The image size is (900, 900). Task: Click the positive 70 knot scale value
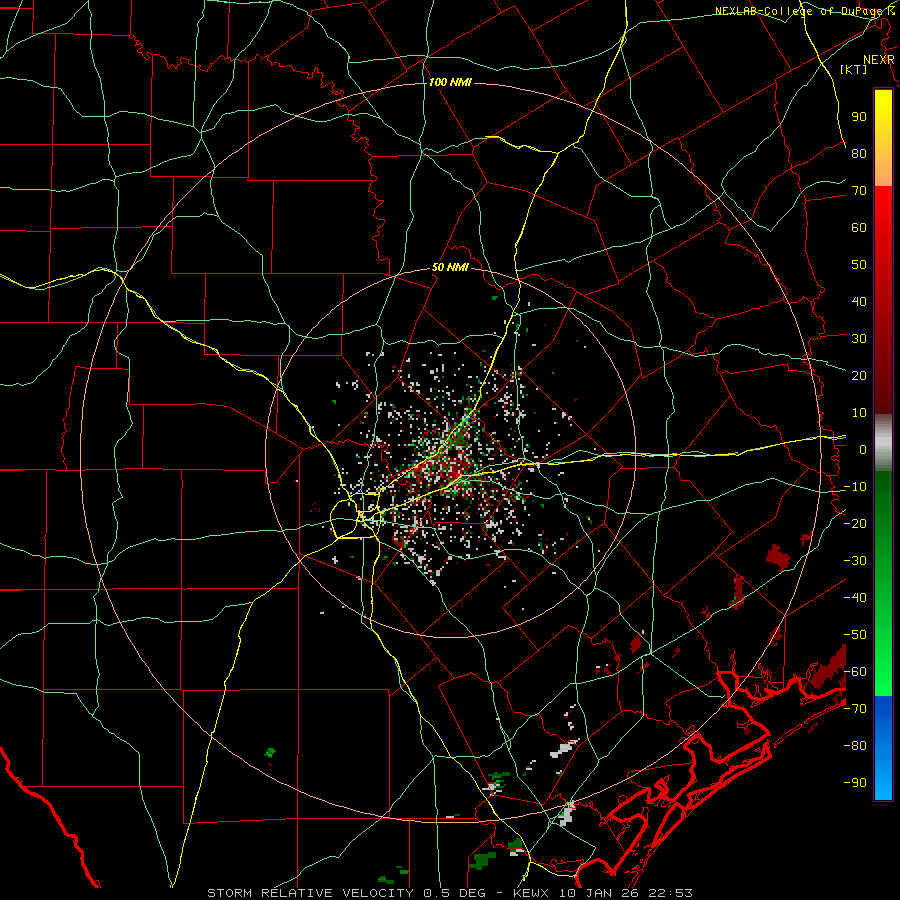859,191
